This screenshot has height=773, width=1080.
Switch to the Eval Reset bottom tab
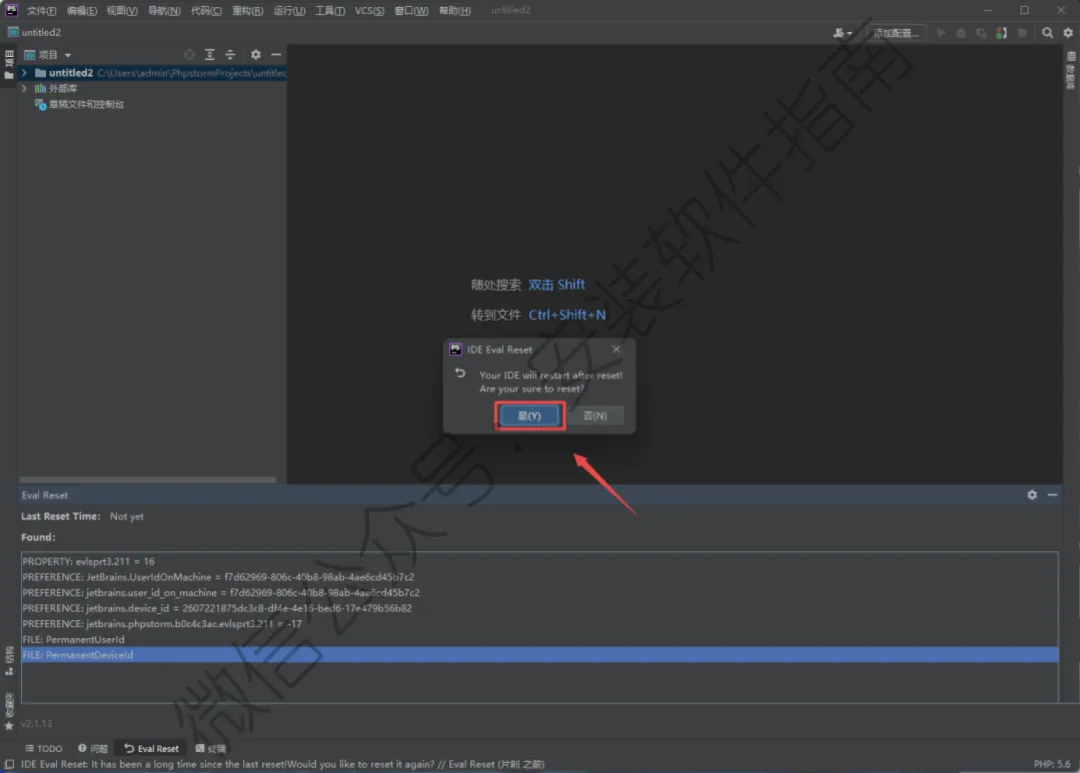[x=152, y=748]
